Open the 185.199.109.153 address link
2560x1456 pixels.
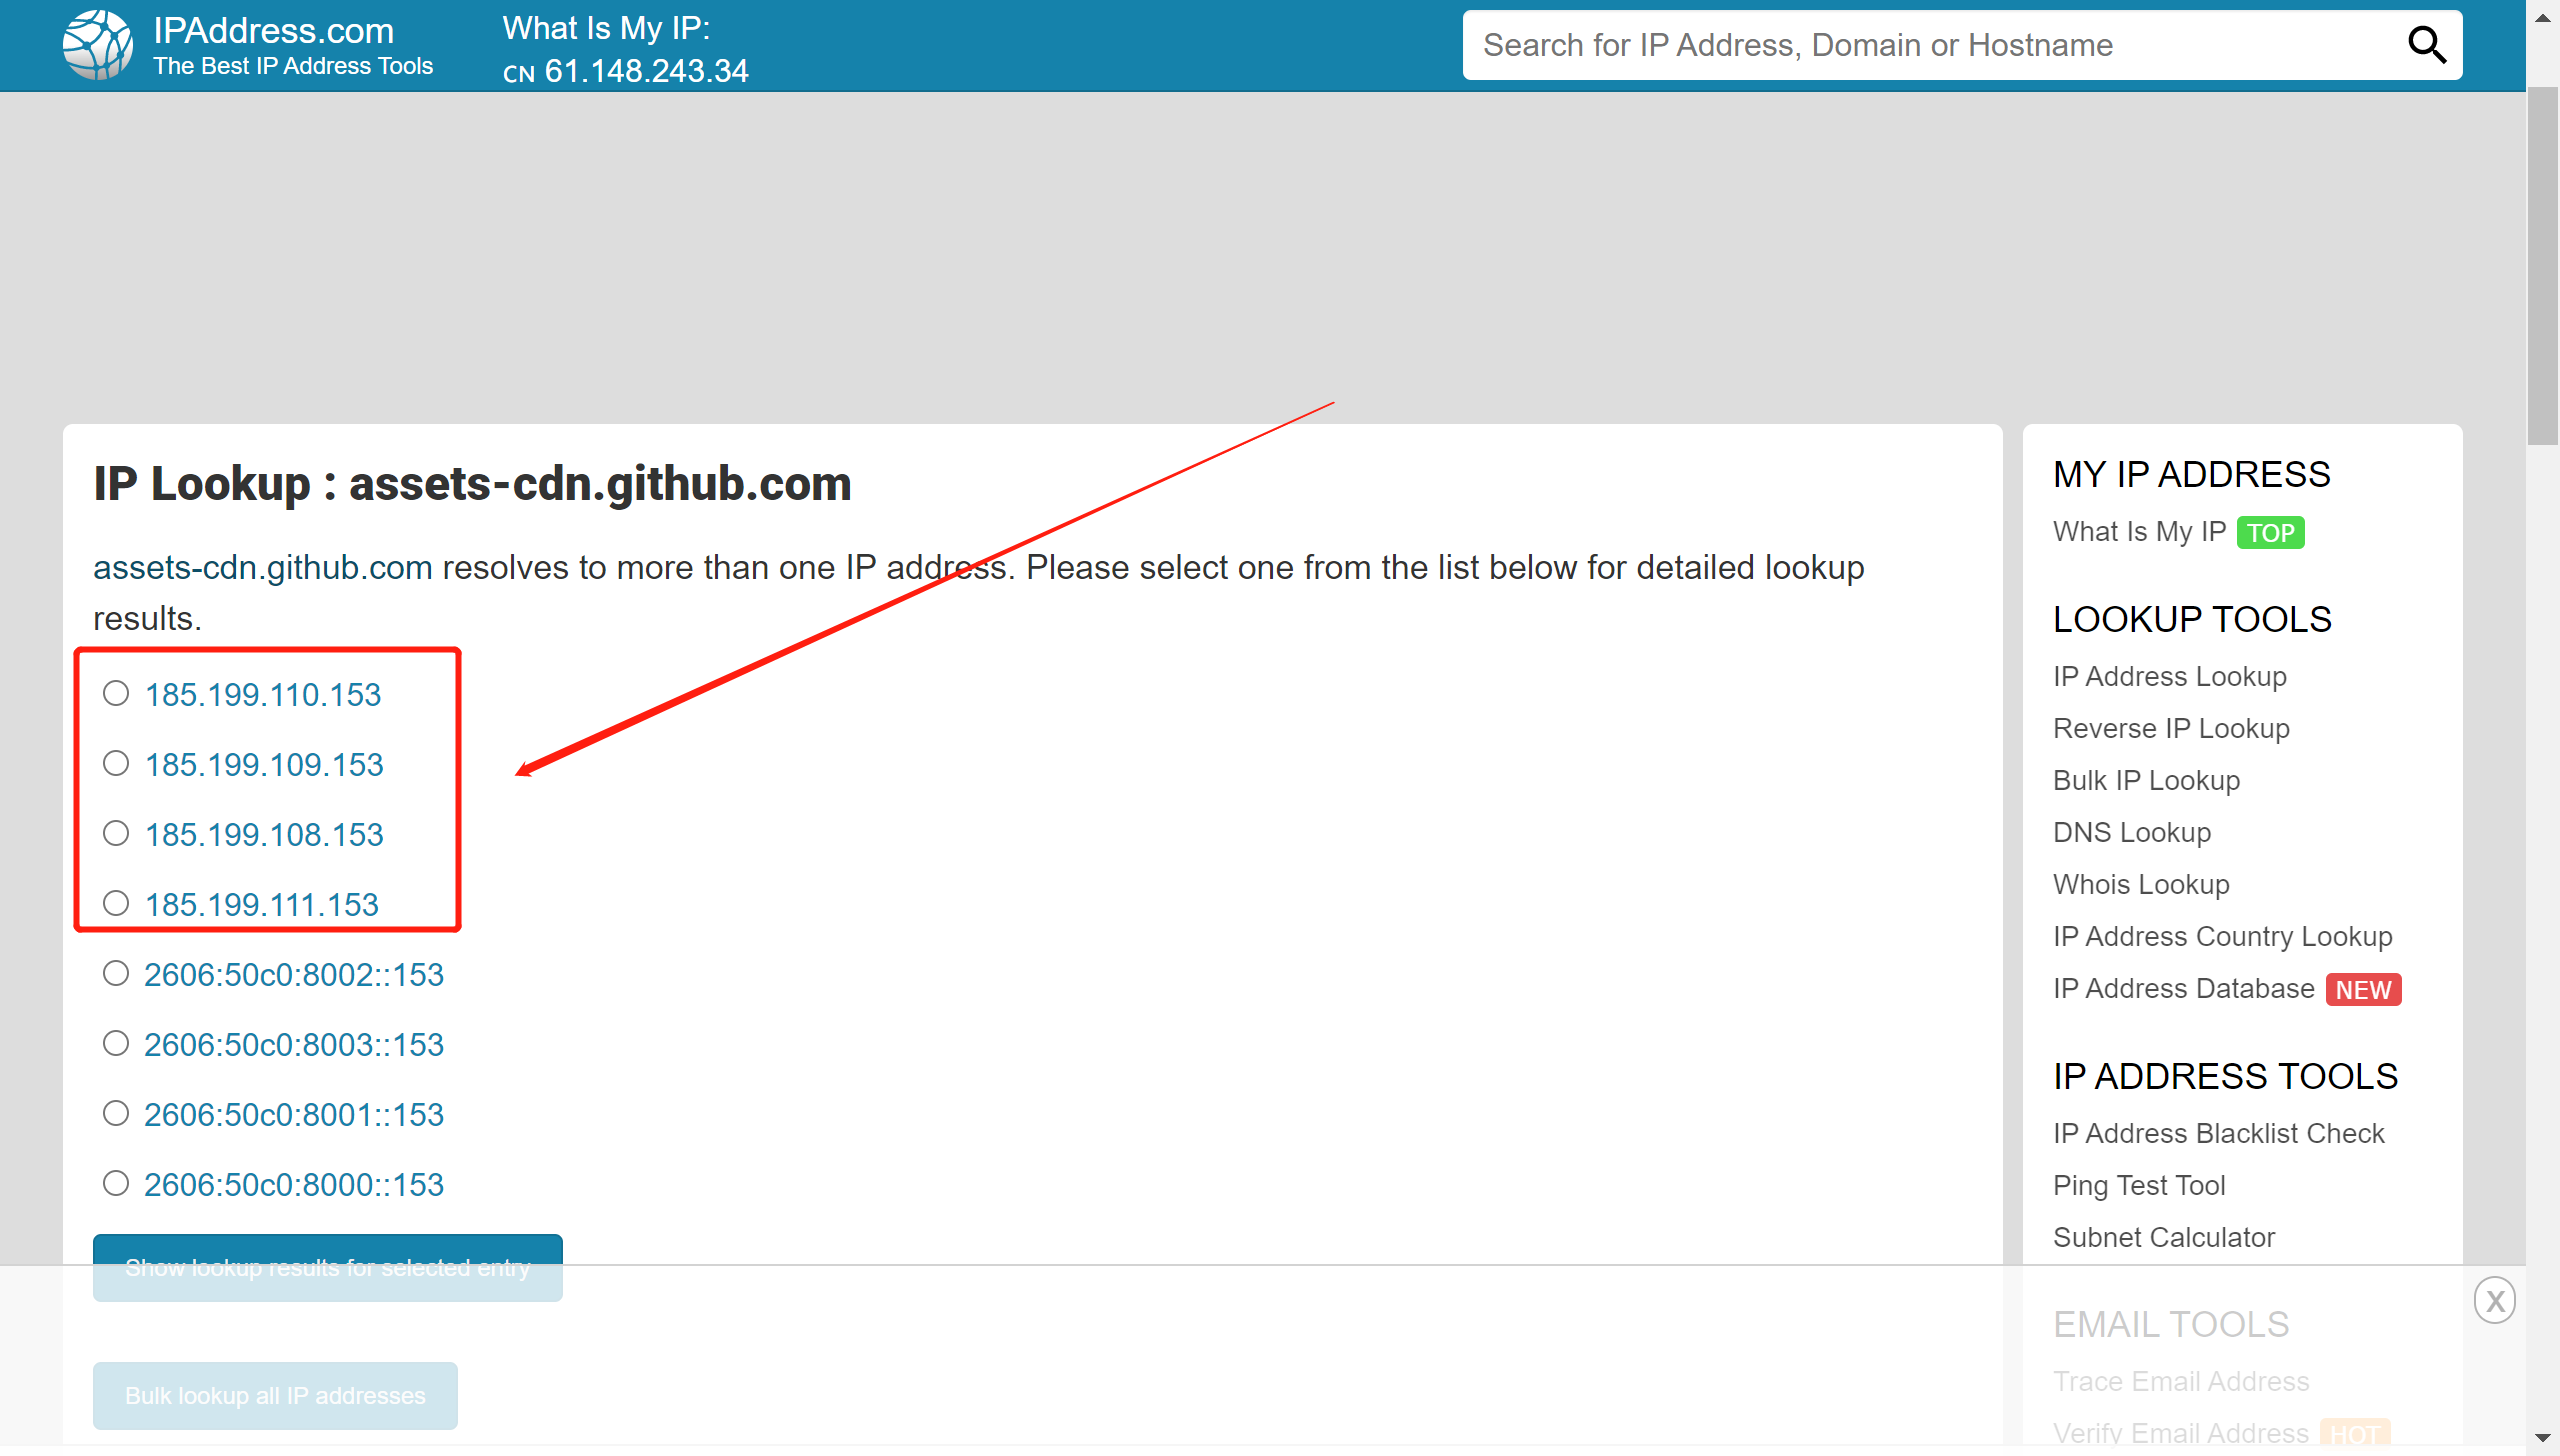pyautogui.click(x=264, y=765)
